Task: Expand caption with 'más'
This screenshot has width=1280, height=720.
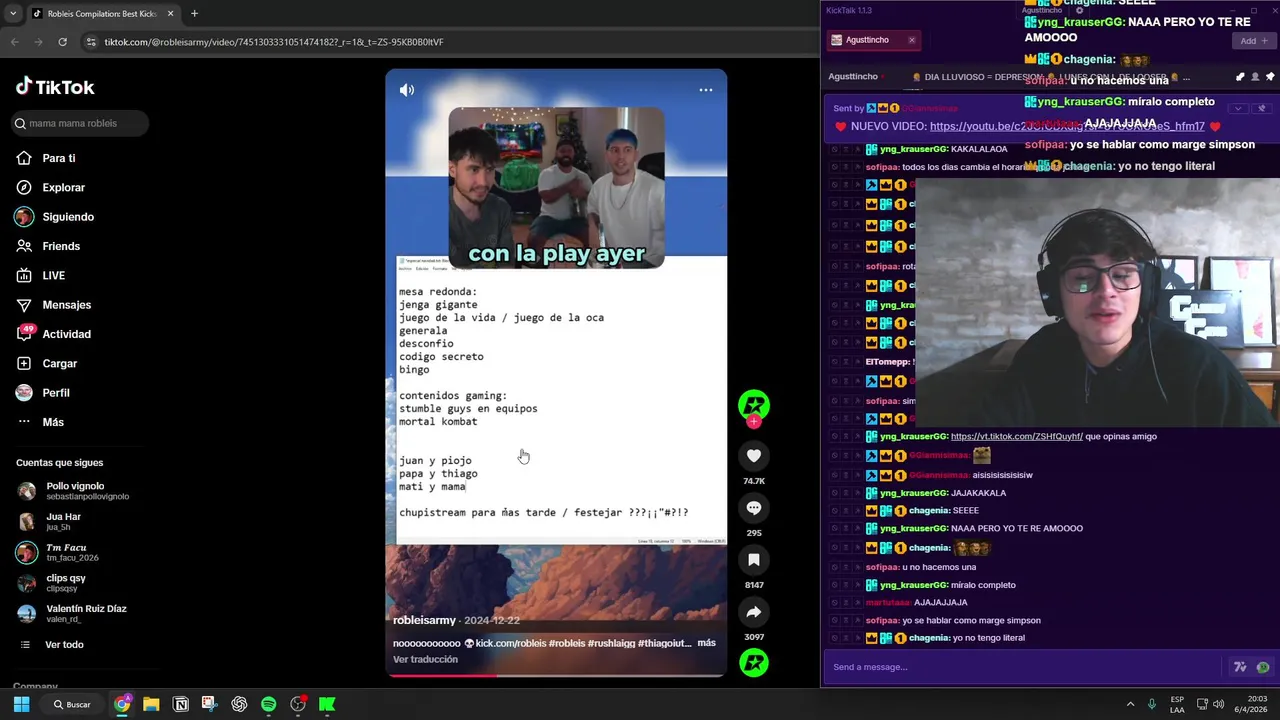Action: click(x=706, y=643)
